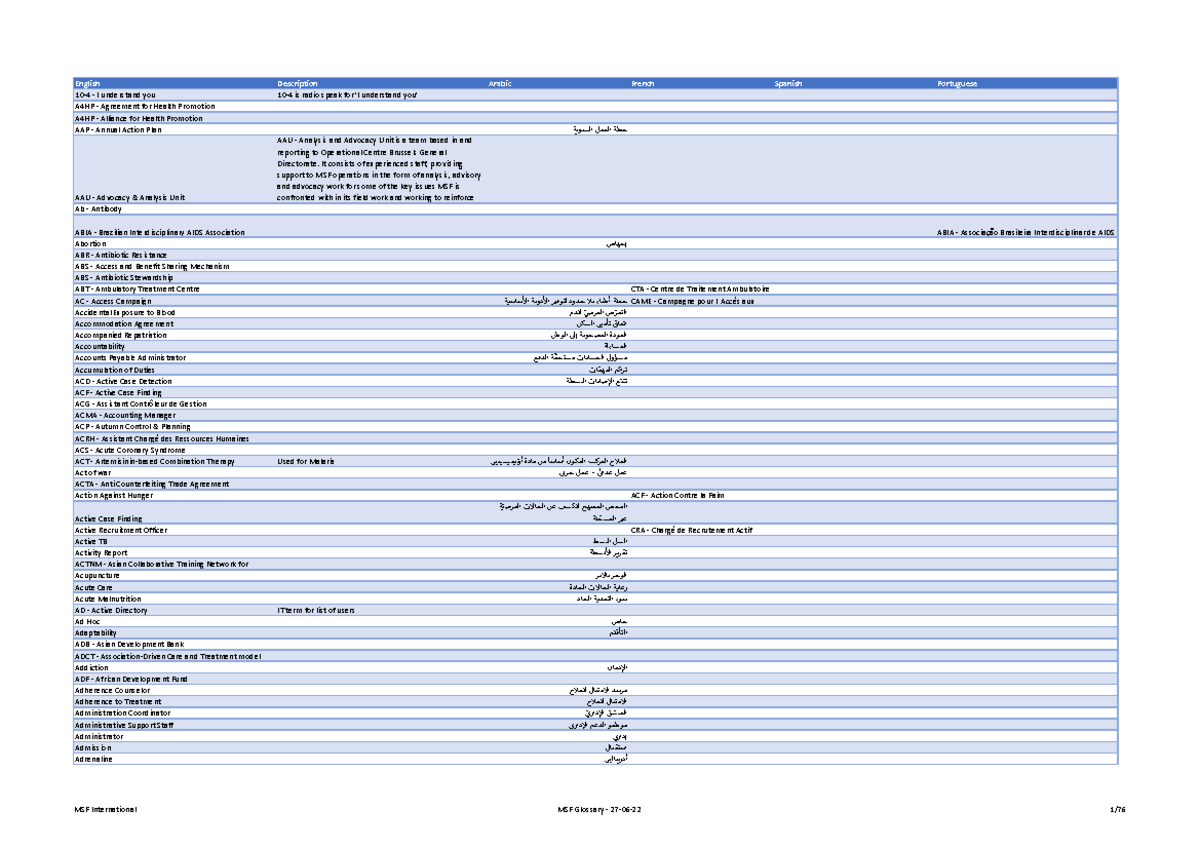The height and width of the screenshot is (849, 1200).
Task: Click the 'MSF International' footer text
Action: click(x=106, y=808)
